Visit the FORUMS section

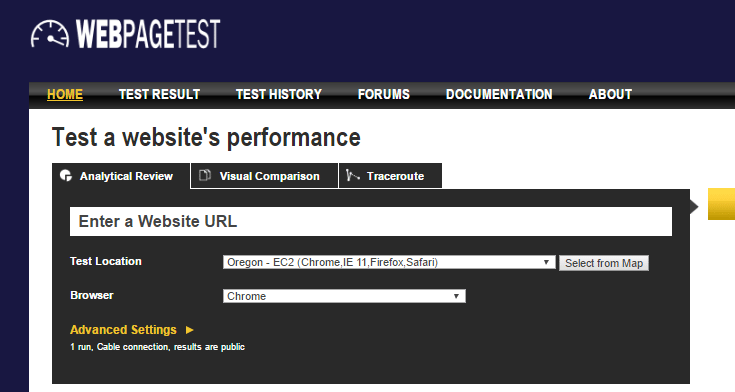(x=383, y=94)
